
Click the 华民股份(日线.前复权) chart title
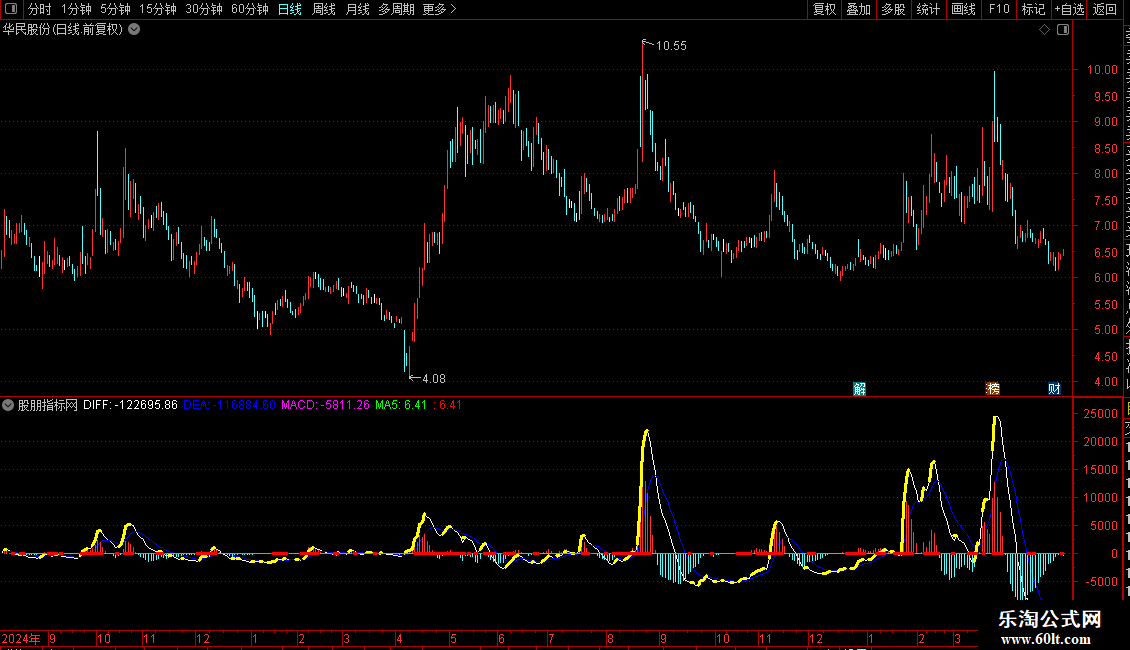click(63, 30)
